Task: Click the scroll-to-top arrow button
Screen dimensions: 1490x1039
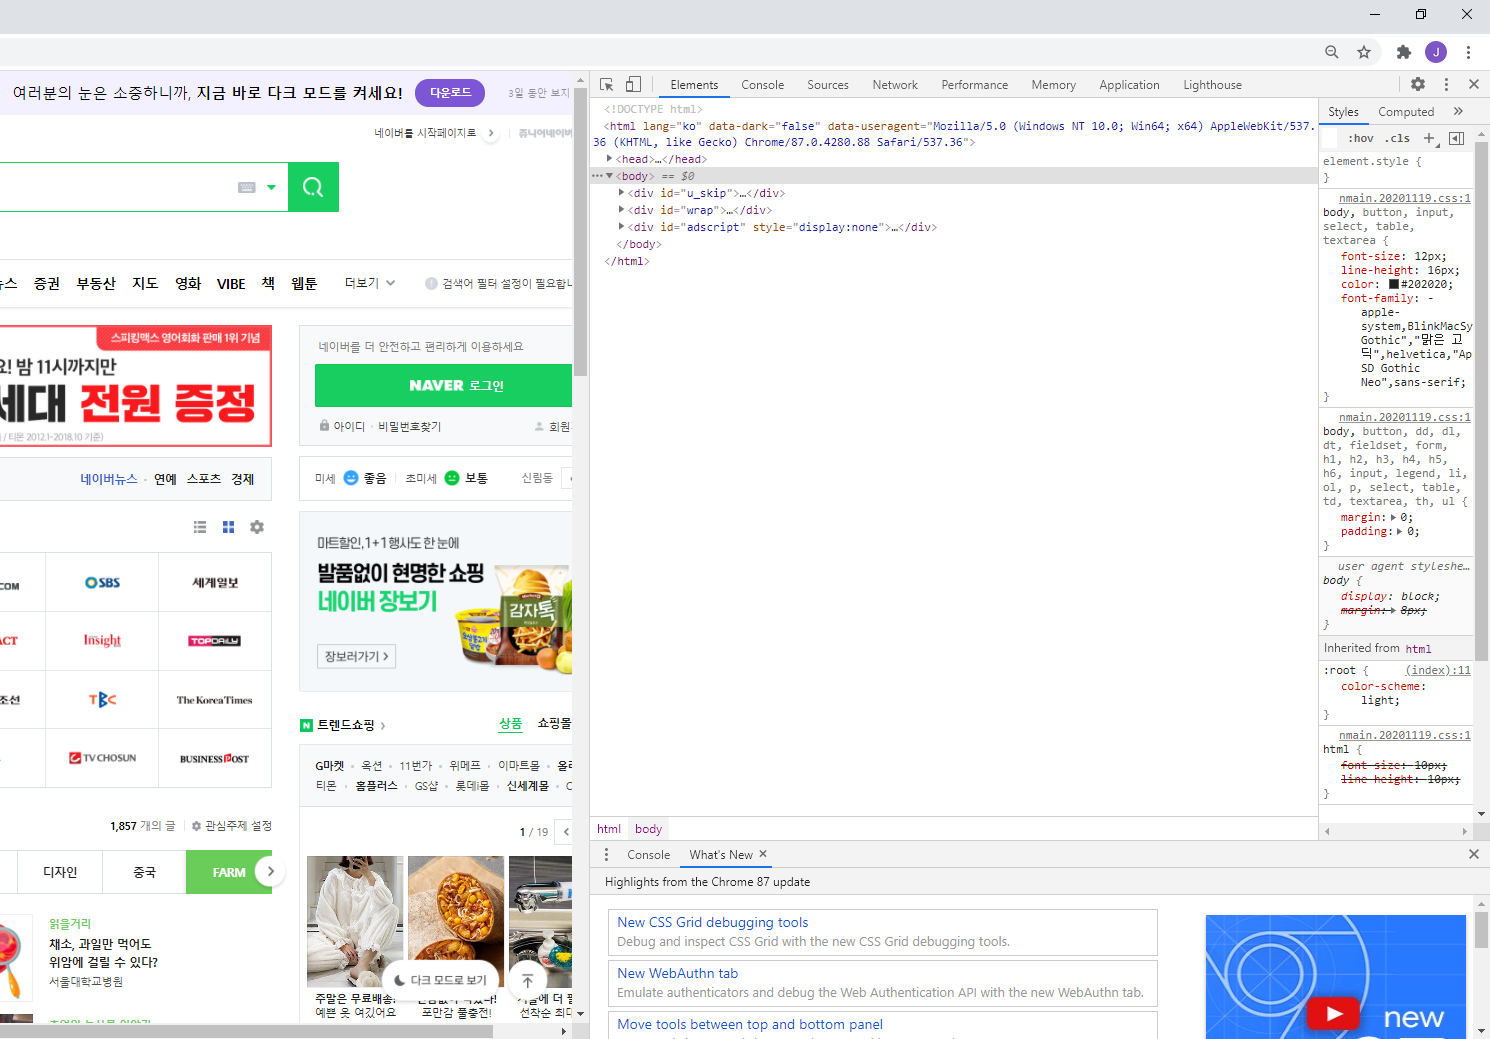Action: coord(528,980)
